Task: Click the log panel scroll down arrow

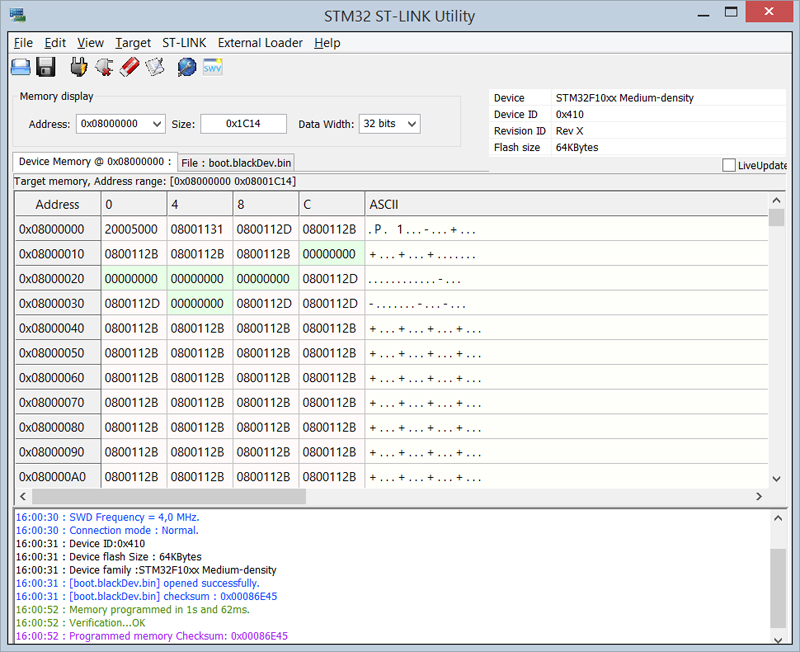Action: [778, 640]
